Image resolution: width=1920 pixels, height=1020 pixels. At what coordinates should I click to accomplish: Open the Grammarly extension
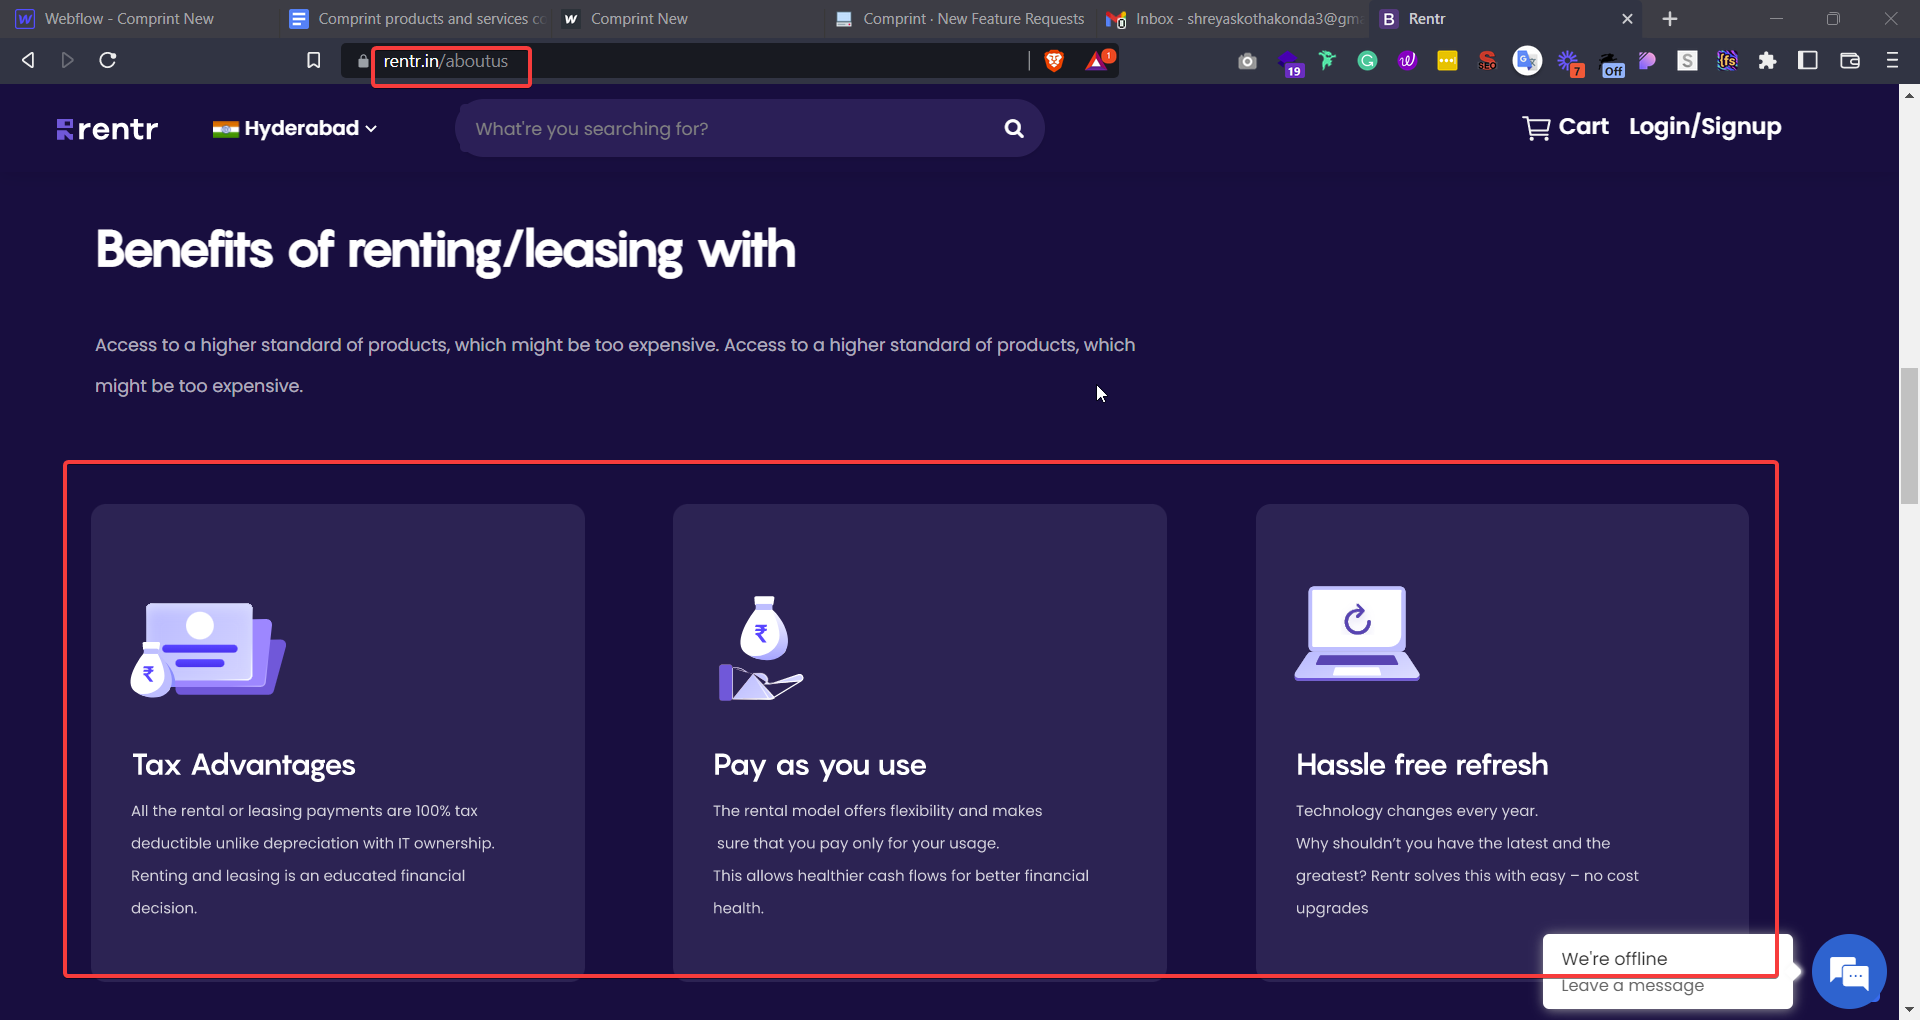pyautogui.click(x=1367, y=61)
